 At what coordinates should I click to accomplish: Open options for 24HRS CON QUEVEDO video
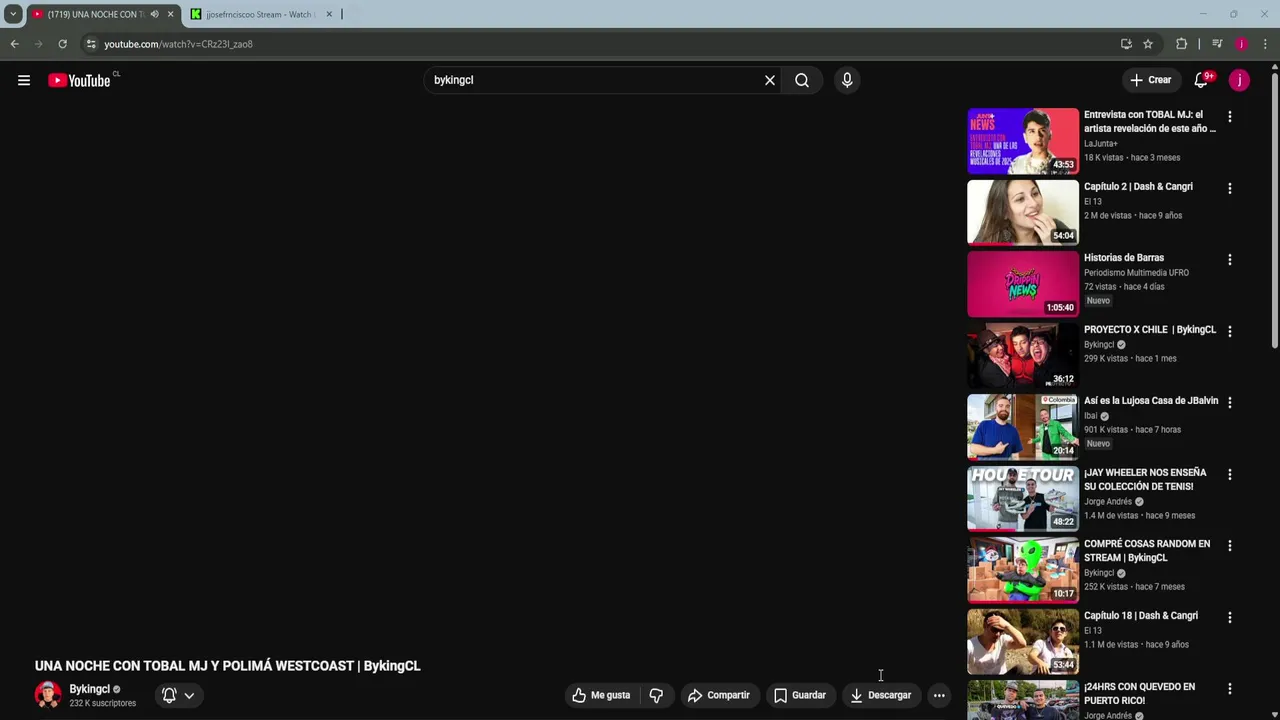coord(1230,688)
